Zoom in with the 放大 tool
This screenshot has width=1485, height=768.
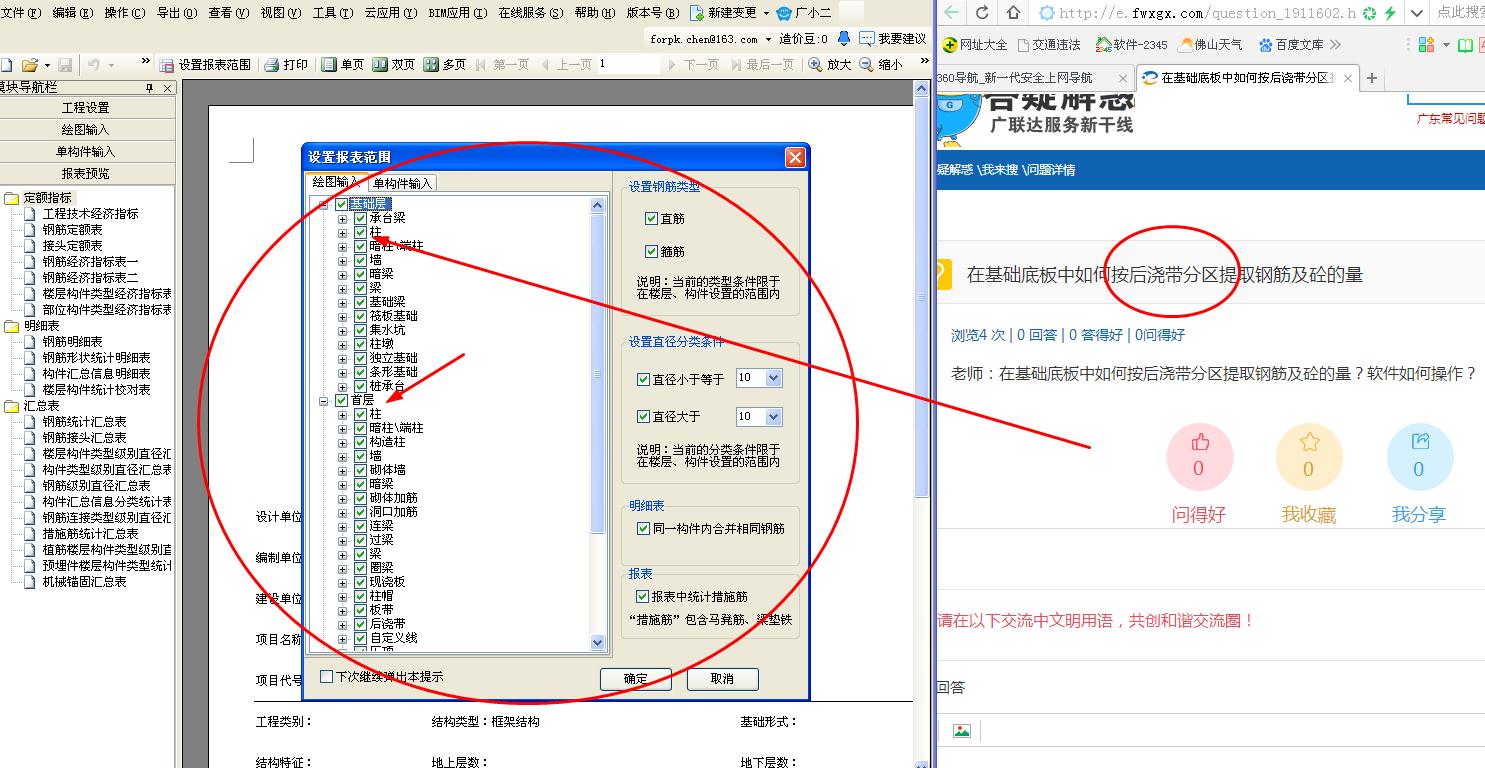pyautogui.click(x=829, y=64)
